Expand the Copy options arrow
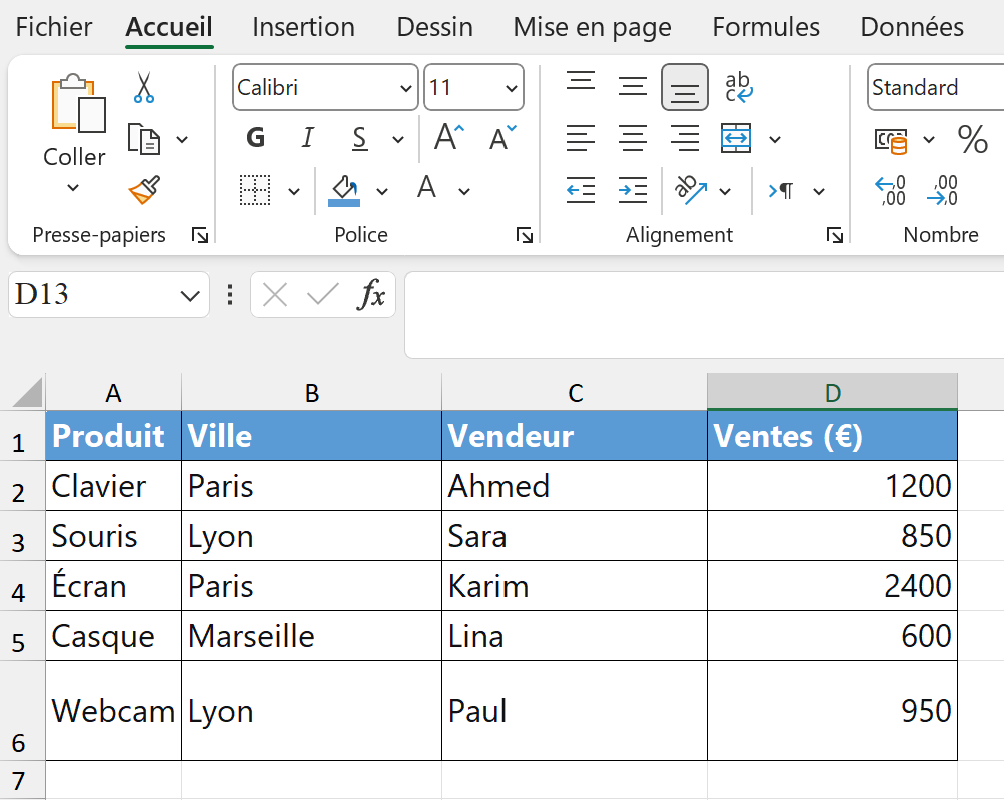 pos(182,139)
